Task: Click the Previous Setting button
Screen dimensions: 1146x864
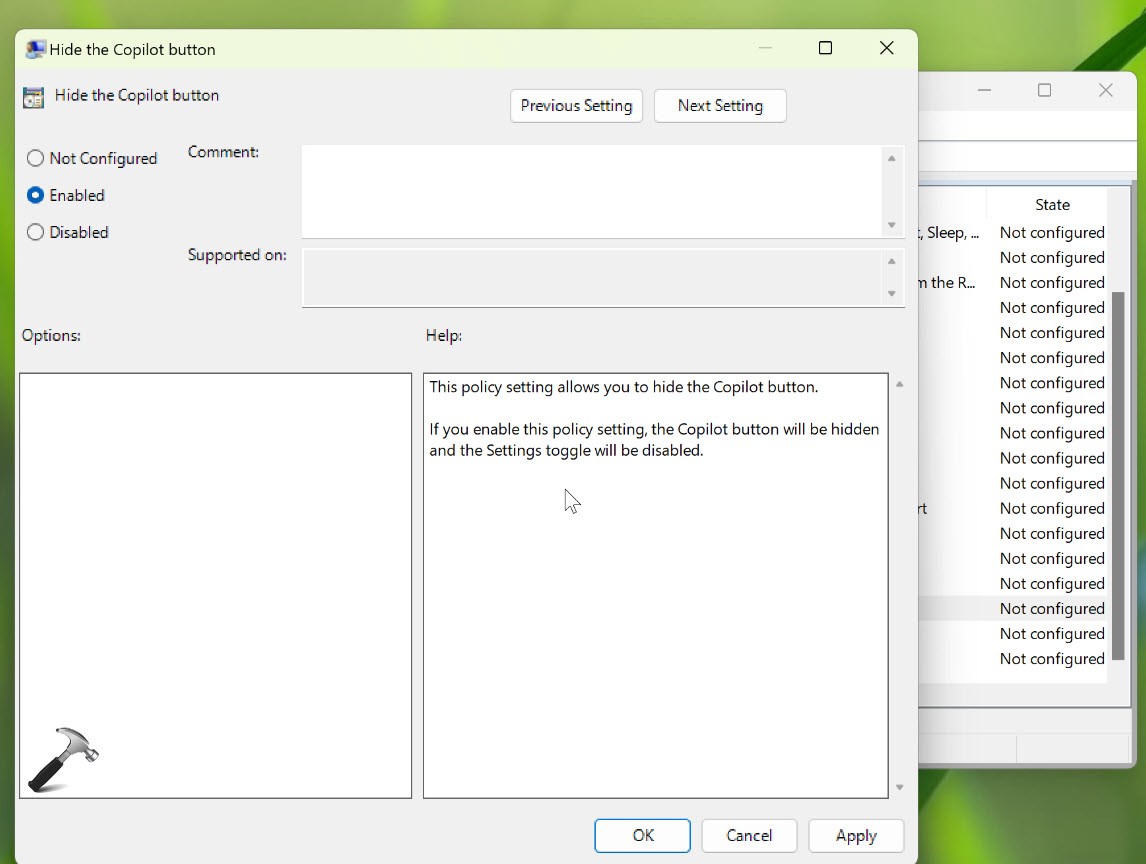Action: coord(576,105)
